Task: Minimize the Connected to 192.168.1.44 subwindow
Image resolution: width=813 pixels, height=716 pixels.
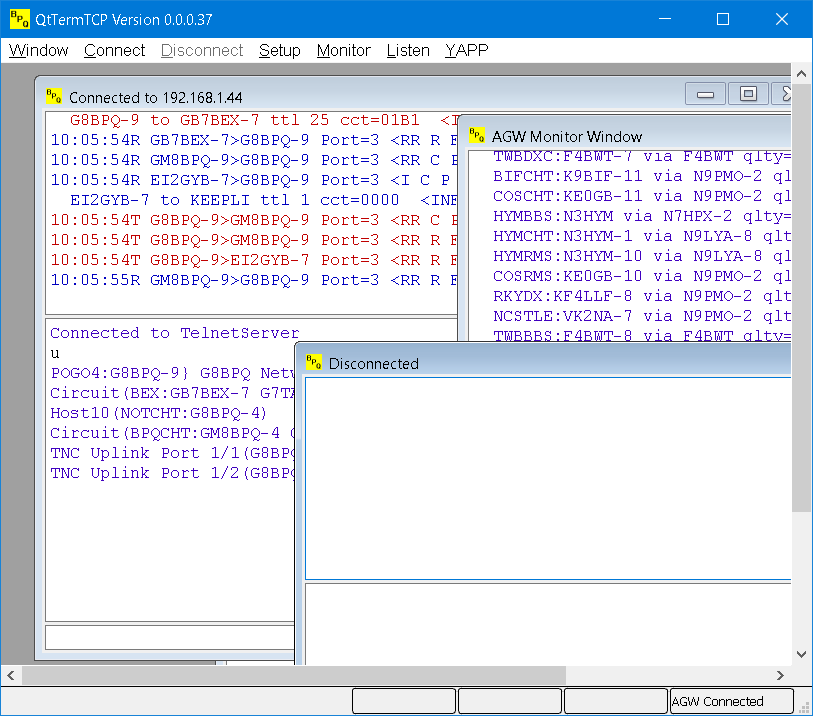Action: tap(705, 94)
